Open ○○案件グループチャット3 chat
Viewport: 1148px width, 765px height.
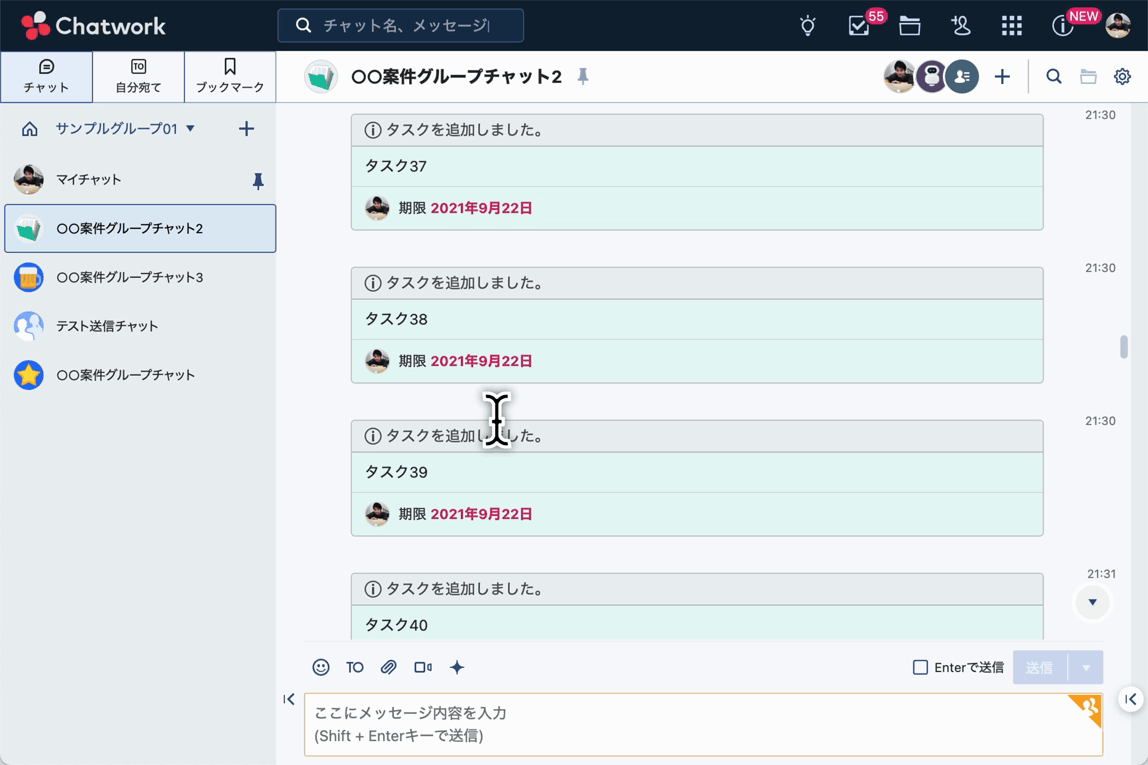pyautogui.click(x=140, y=277)
